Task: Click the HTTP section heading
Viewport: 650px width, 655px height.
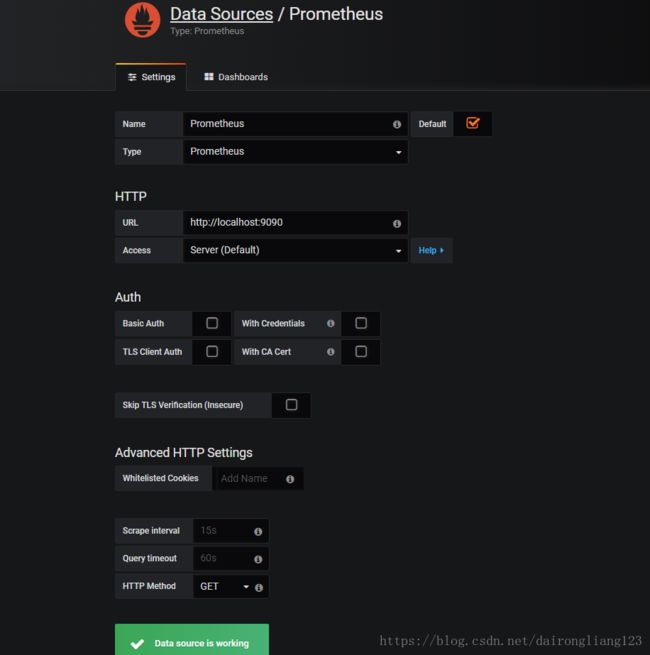Action: (131, 196)
